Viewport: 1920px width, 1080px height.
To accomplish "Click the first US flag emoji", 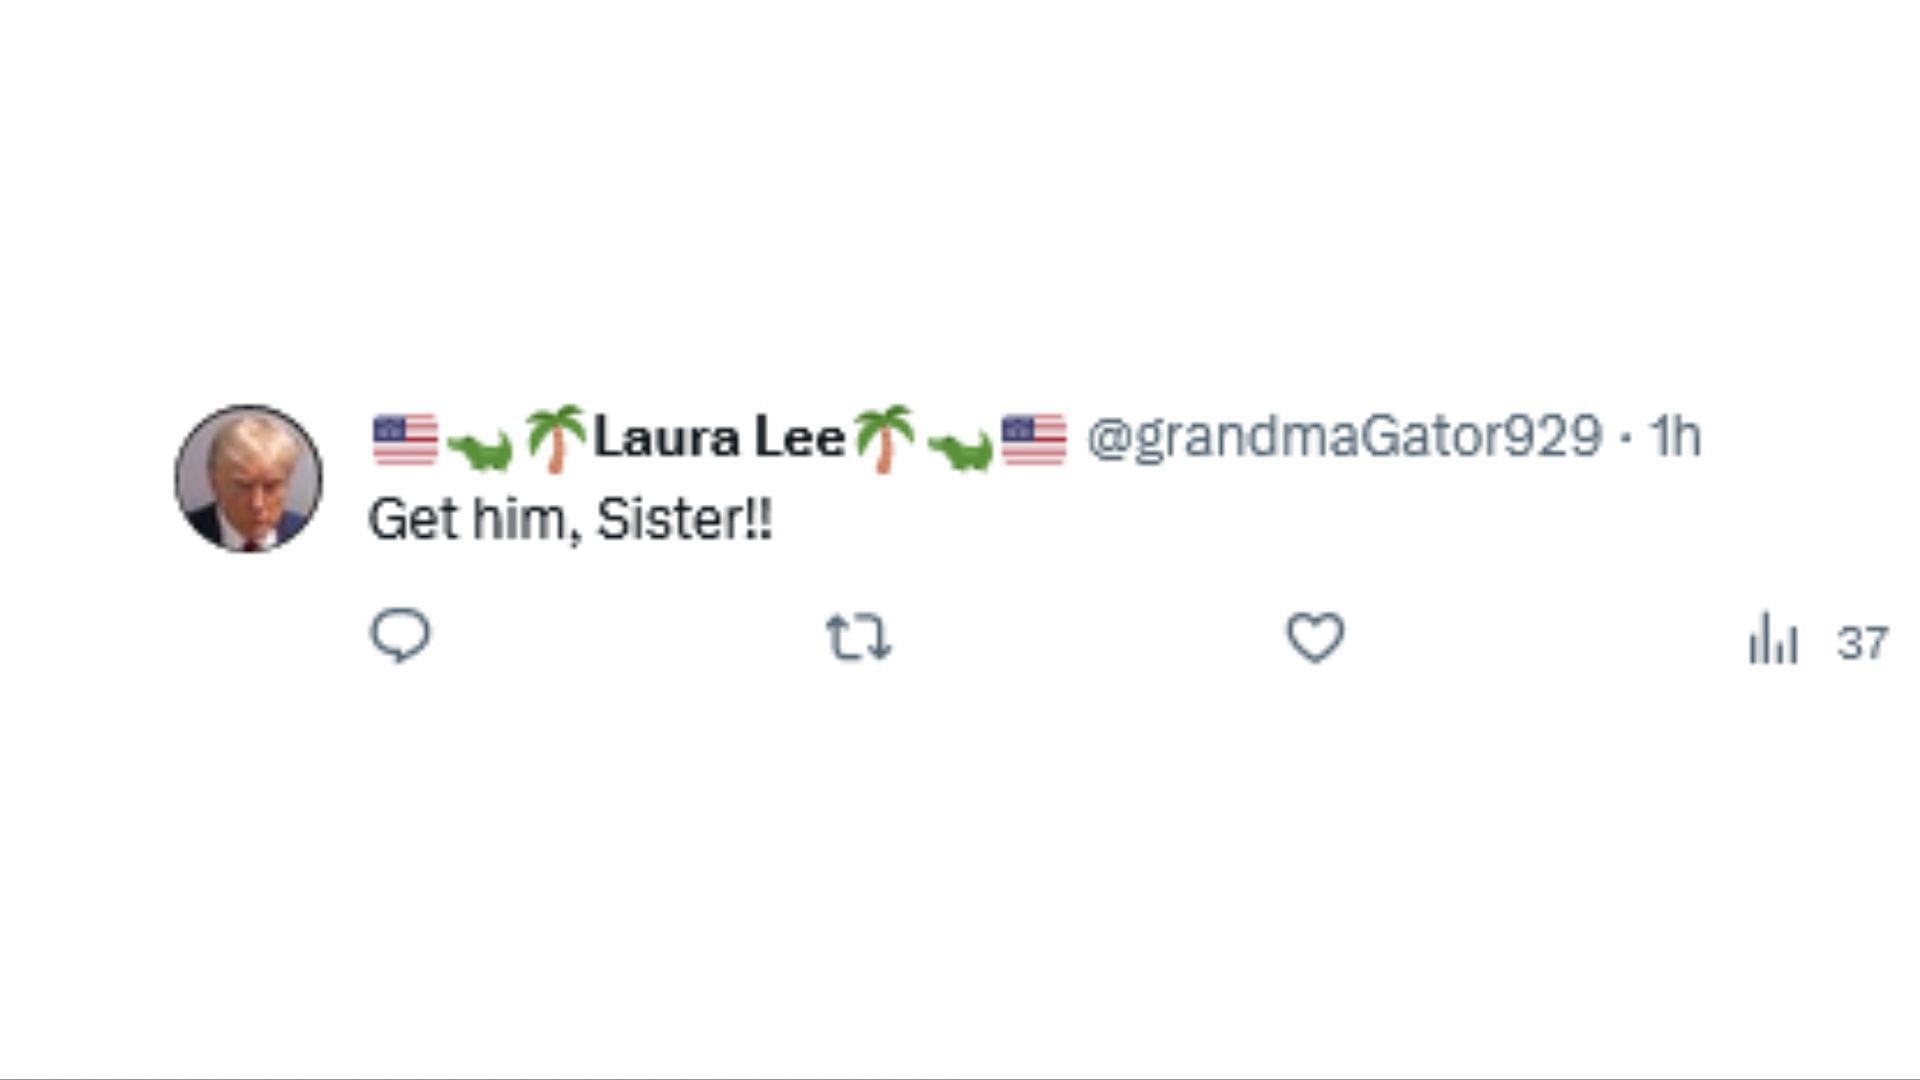I will 405,440.
